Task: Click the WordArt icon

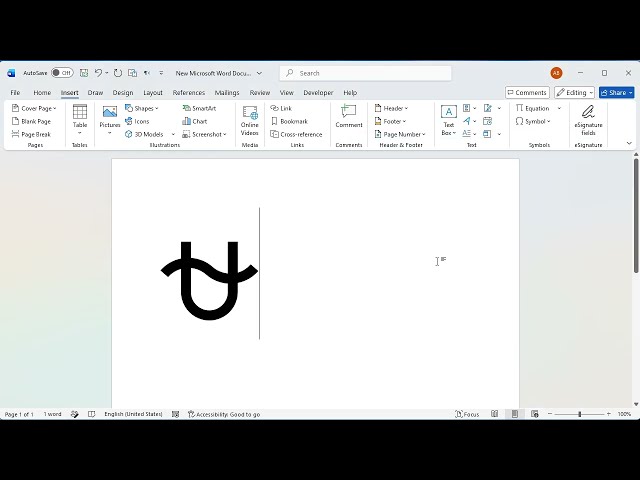Action: (467, 121)
